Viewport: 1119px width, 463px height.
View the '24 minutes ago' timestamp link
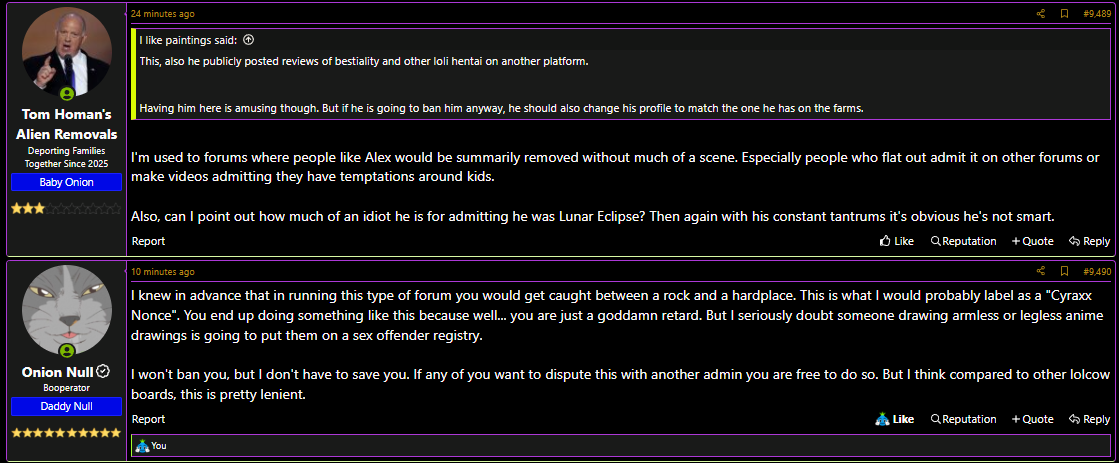point(162,14)
